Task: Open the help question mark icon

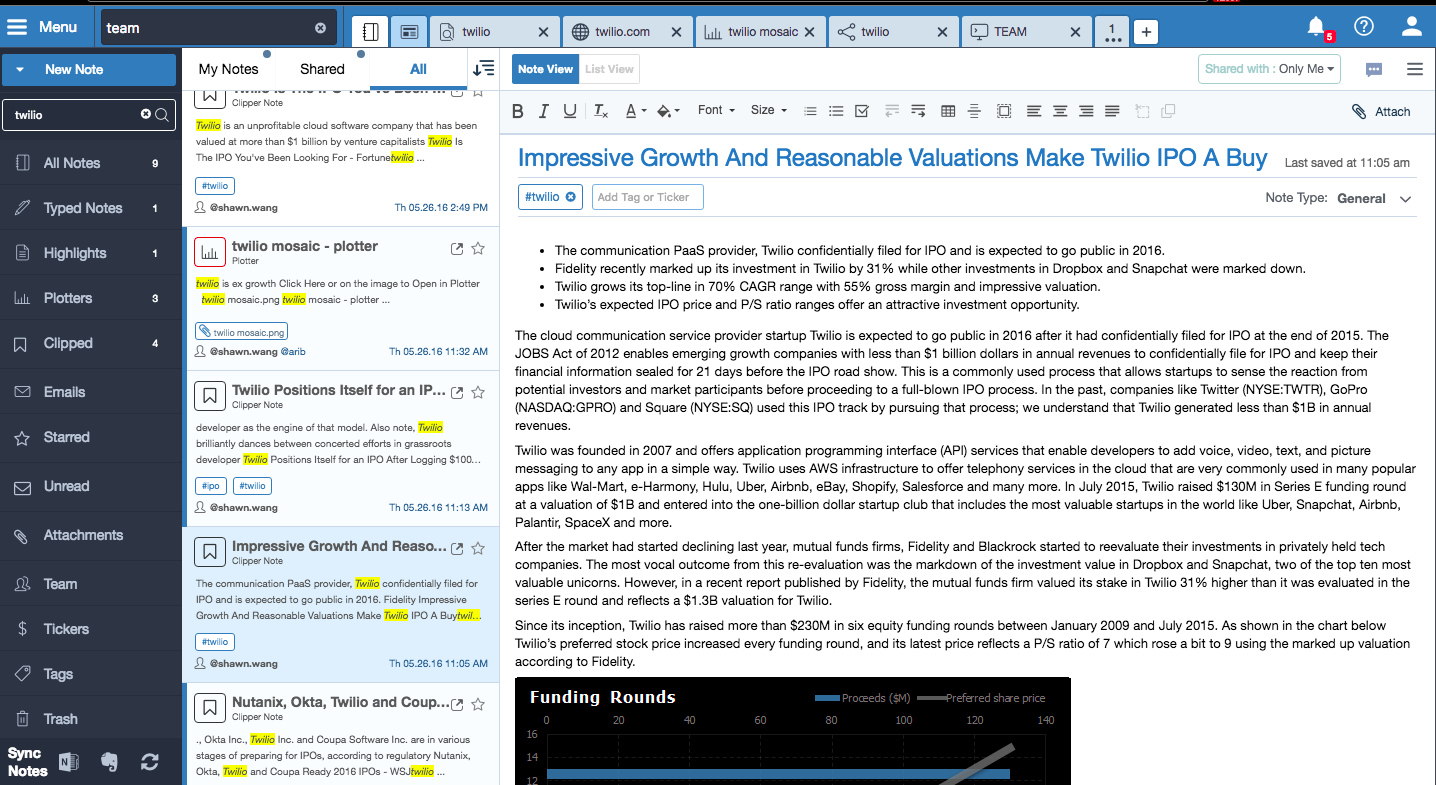Action: pos(1364,27)
